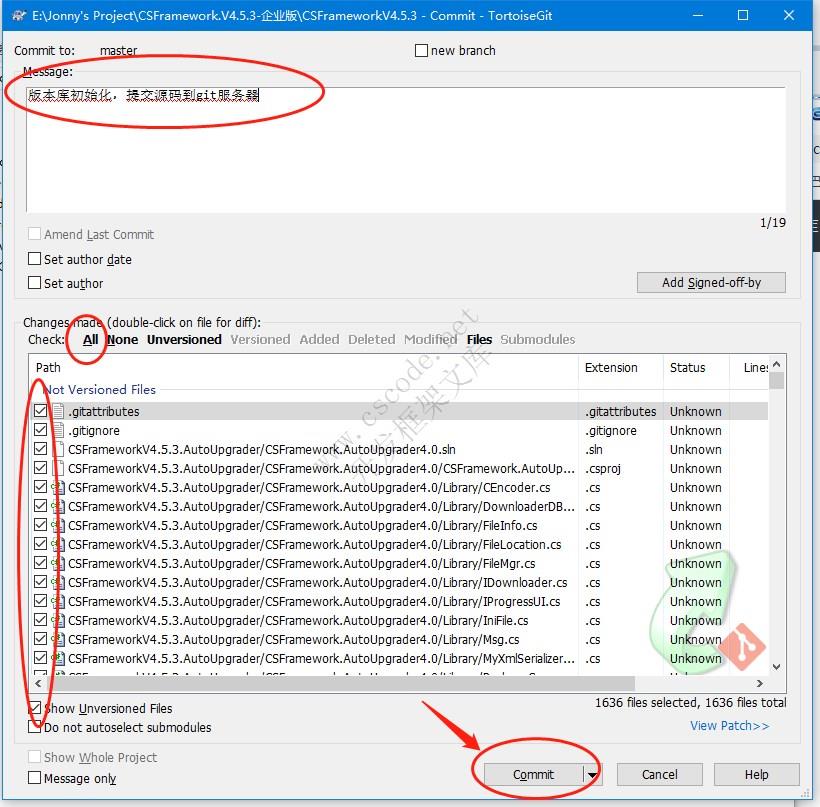Uncheck Show Unversioned Files

click(x=35, y=708)
